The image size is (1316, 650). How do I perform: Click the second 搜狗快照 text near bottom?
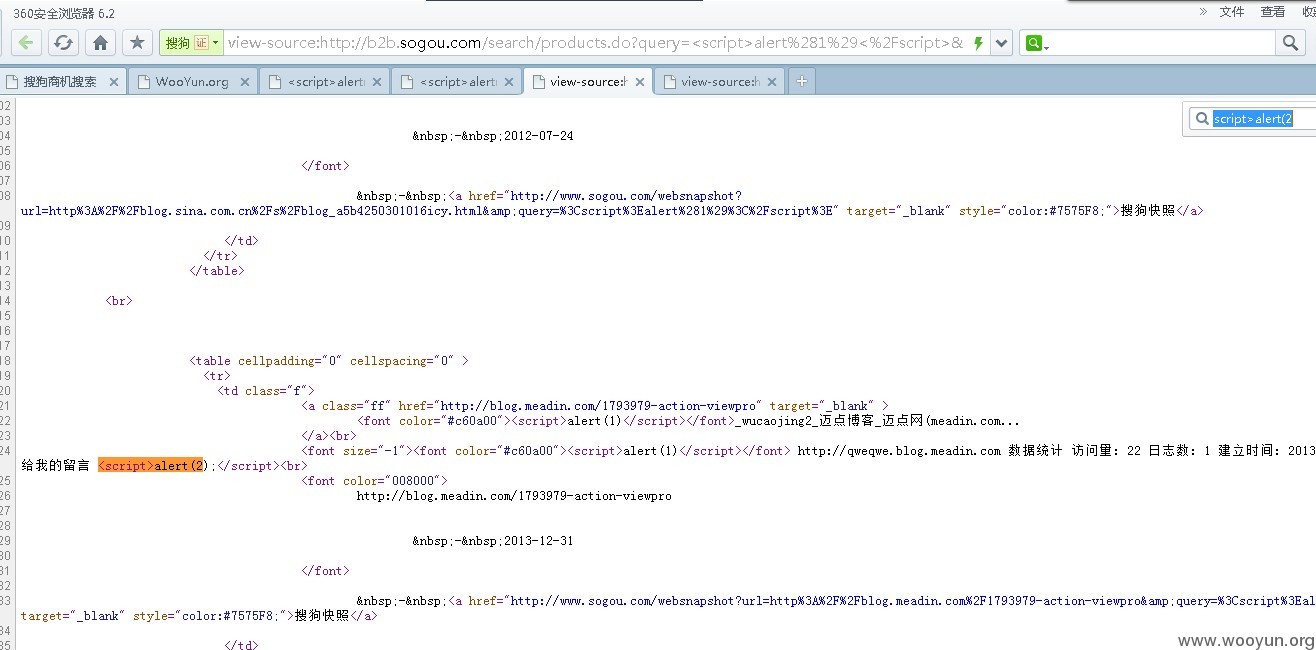[x=322, y=616]
